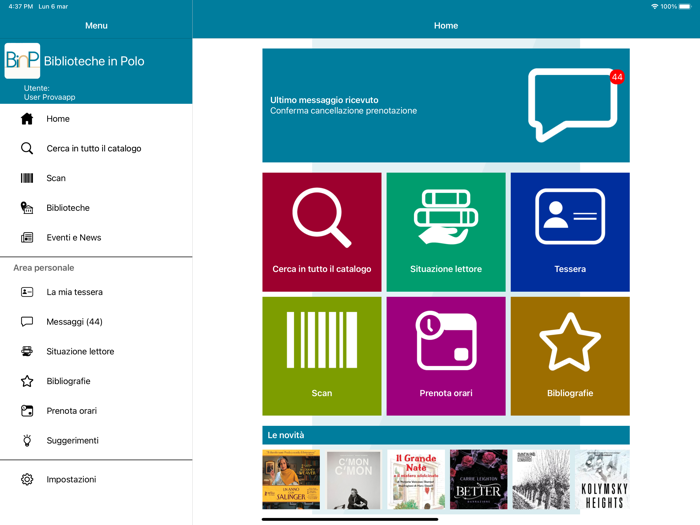
Task: Open Home from the side menu
Action: click(x=96, y=119)
